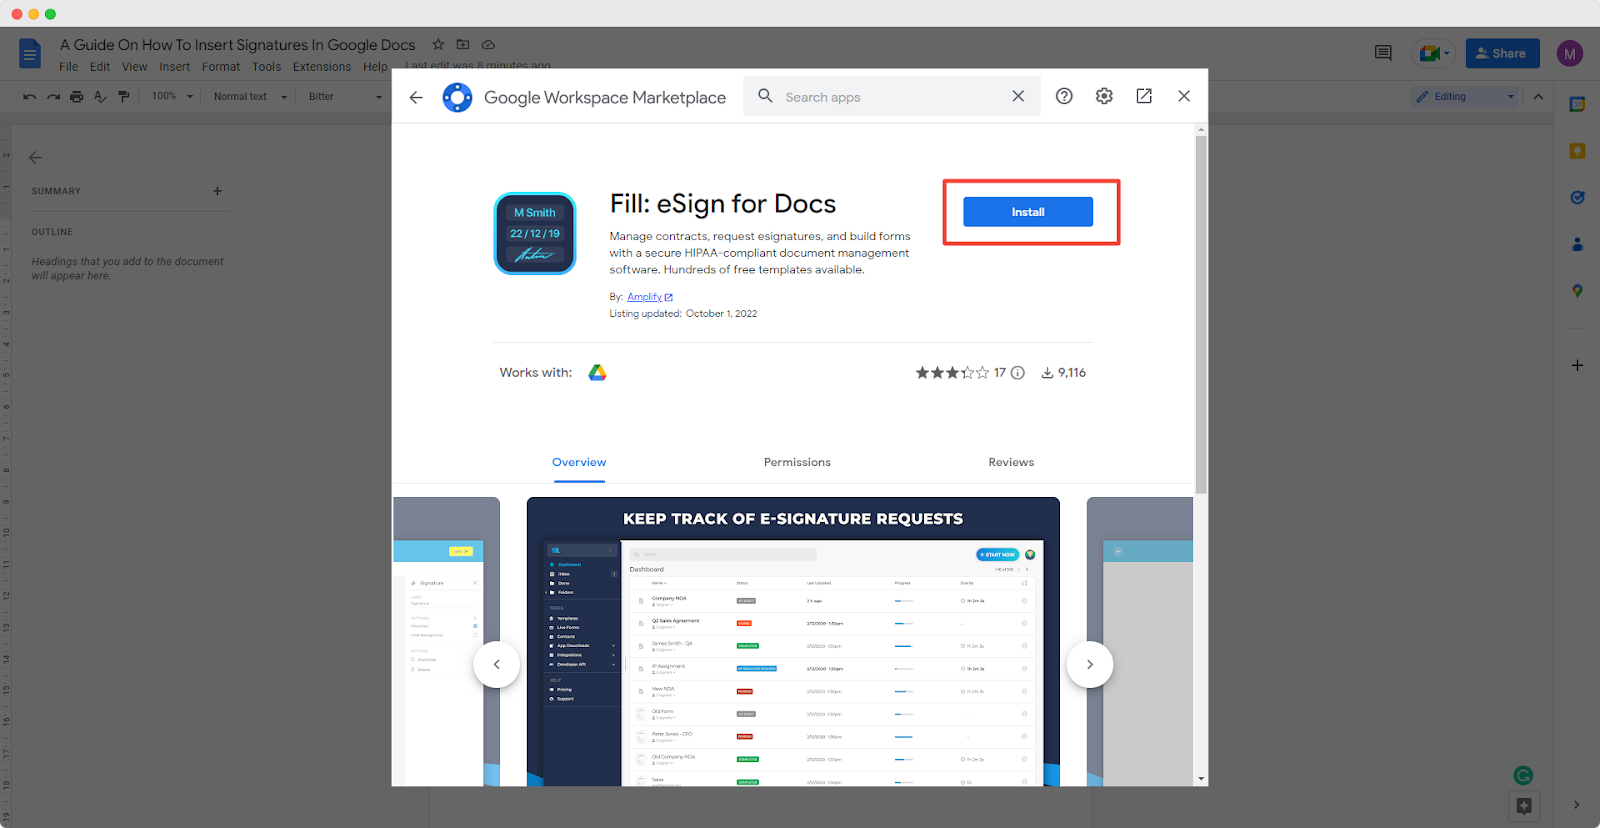Click the Google Workspace Marketplace logo
1600x828 pixels.
(457, 97)
